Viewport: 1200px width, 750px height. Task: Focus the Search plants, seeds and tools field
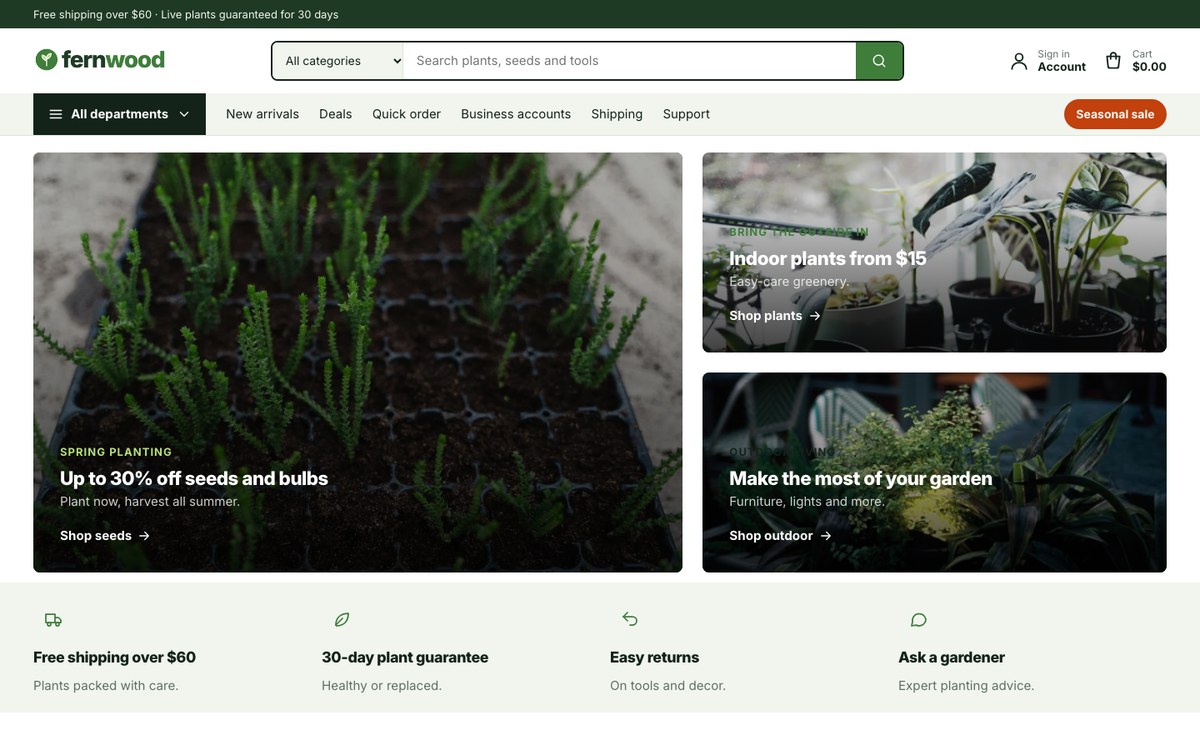(629, 61)
